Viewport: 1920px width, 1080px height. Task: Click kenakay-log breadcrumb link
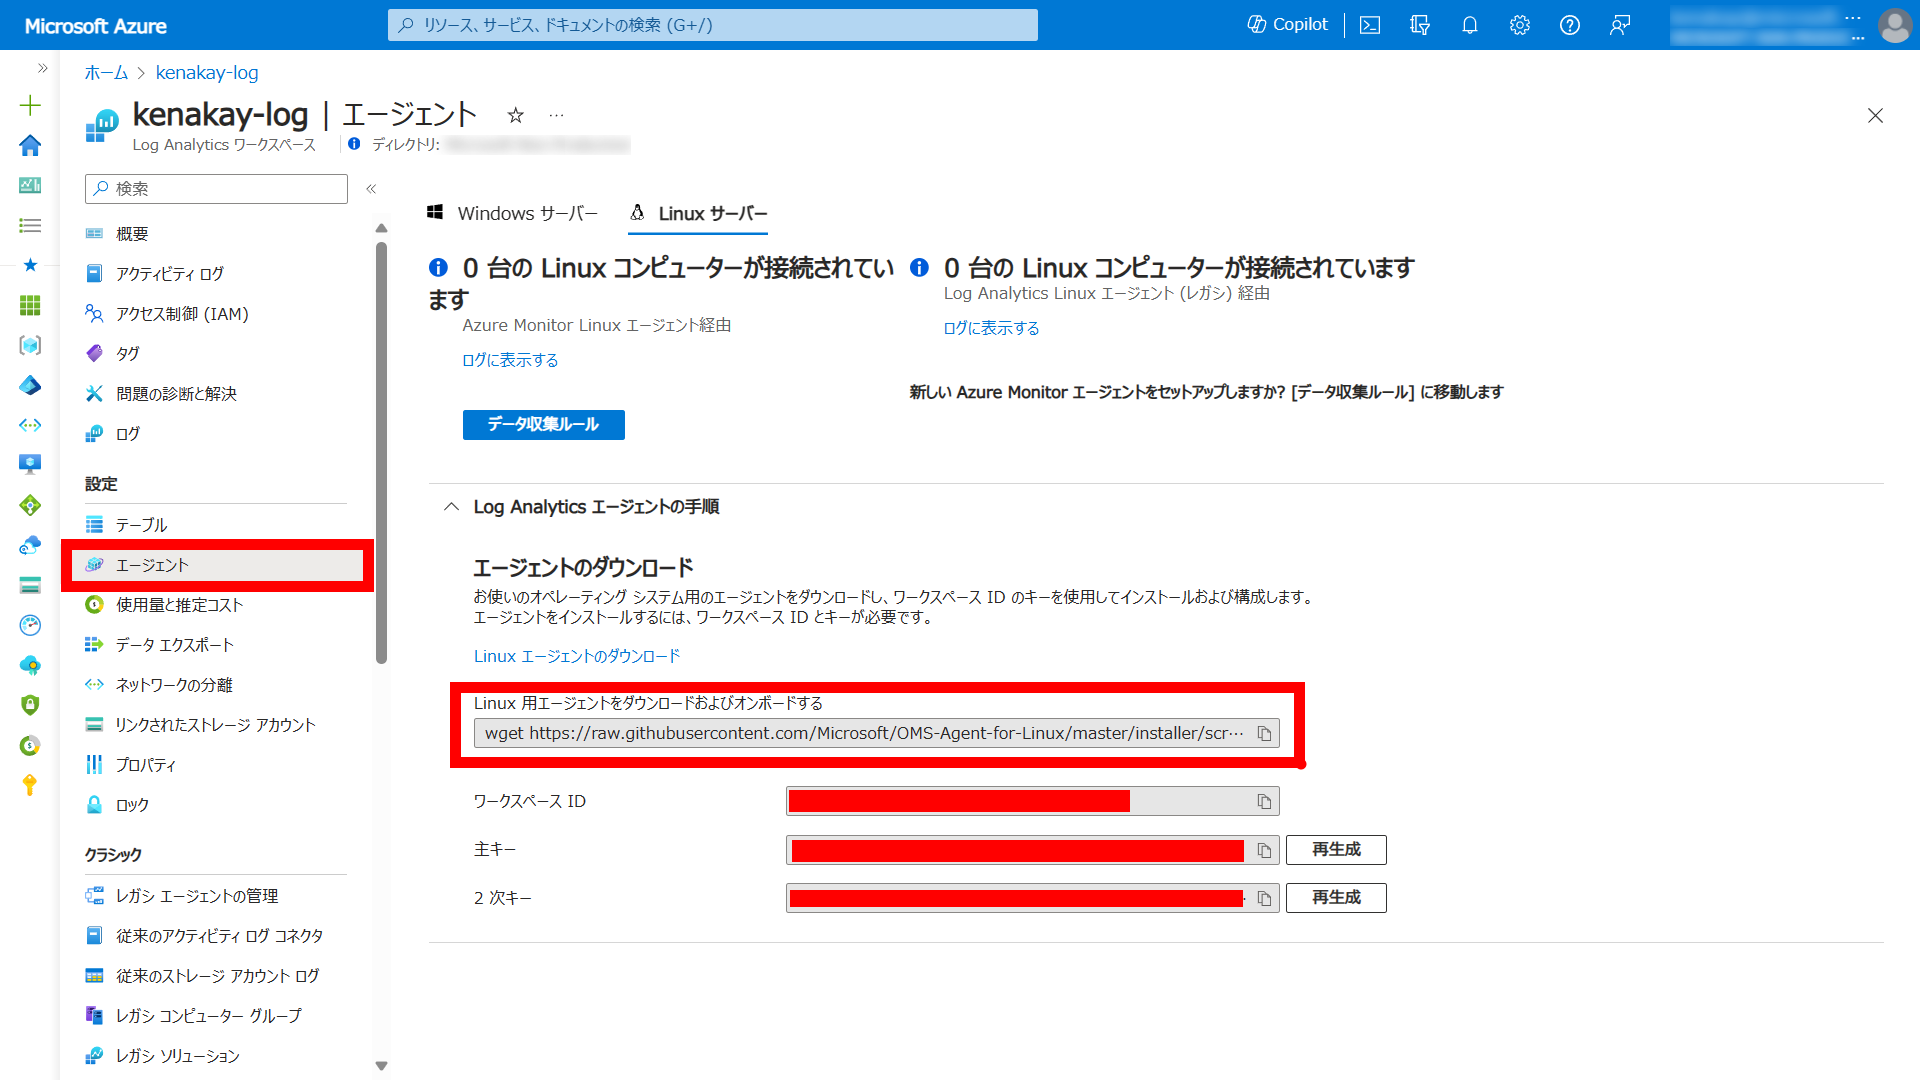coord(207,73)
